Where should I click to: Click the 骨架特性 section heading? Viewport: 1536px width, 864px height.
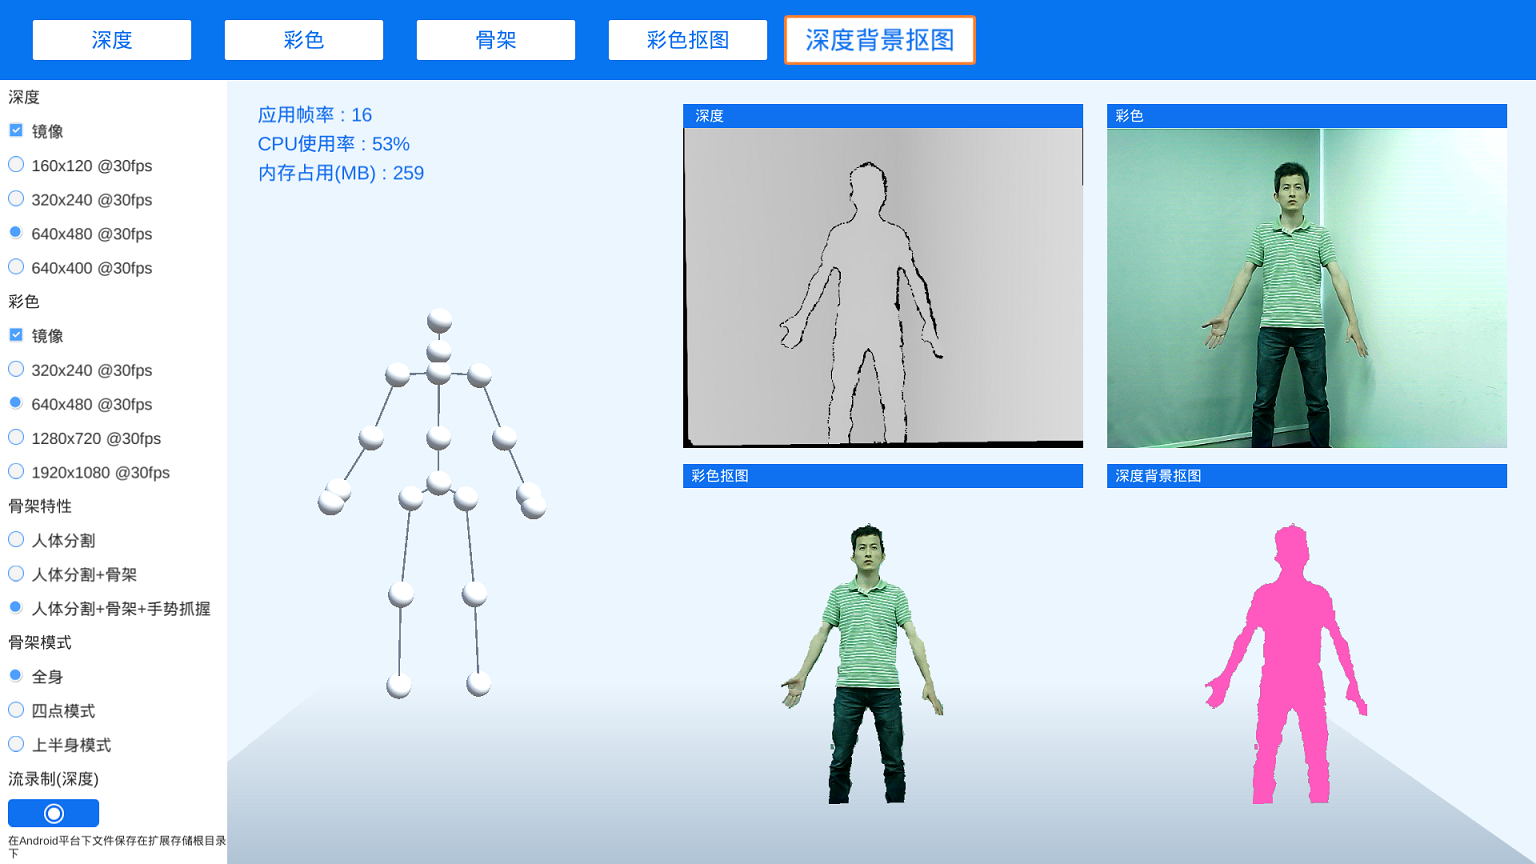[40, 506]
